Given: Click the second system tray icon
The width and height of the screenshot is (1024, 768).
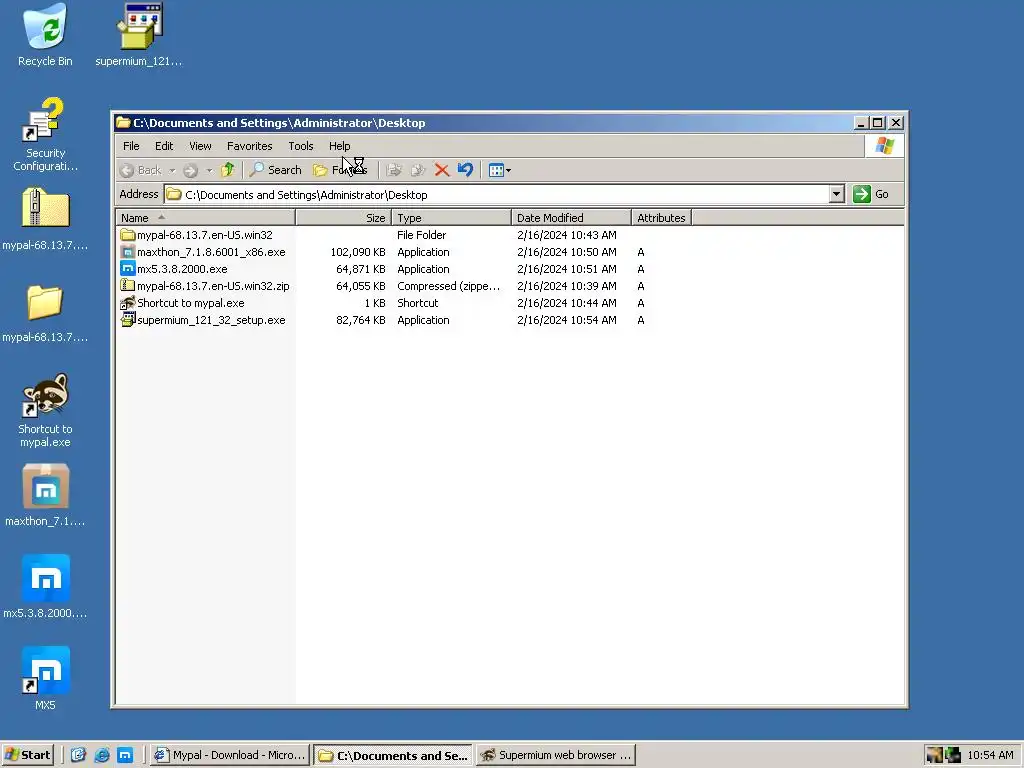Looking at the screenshot, I should 953,755.
